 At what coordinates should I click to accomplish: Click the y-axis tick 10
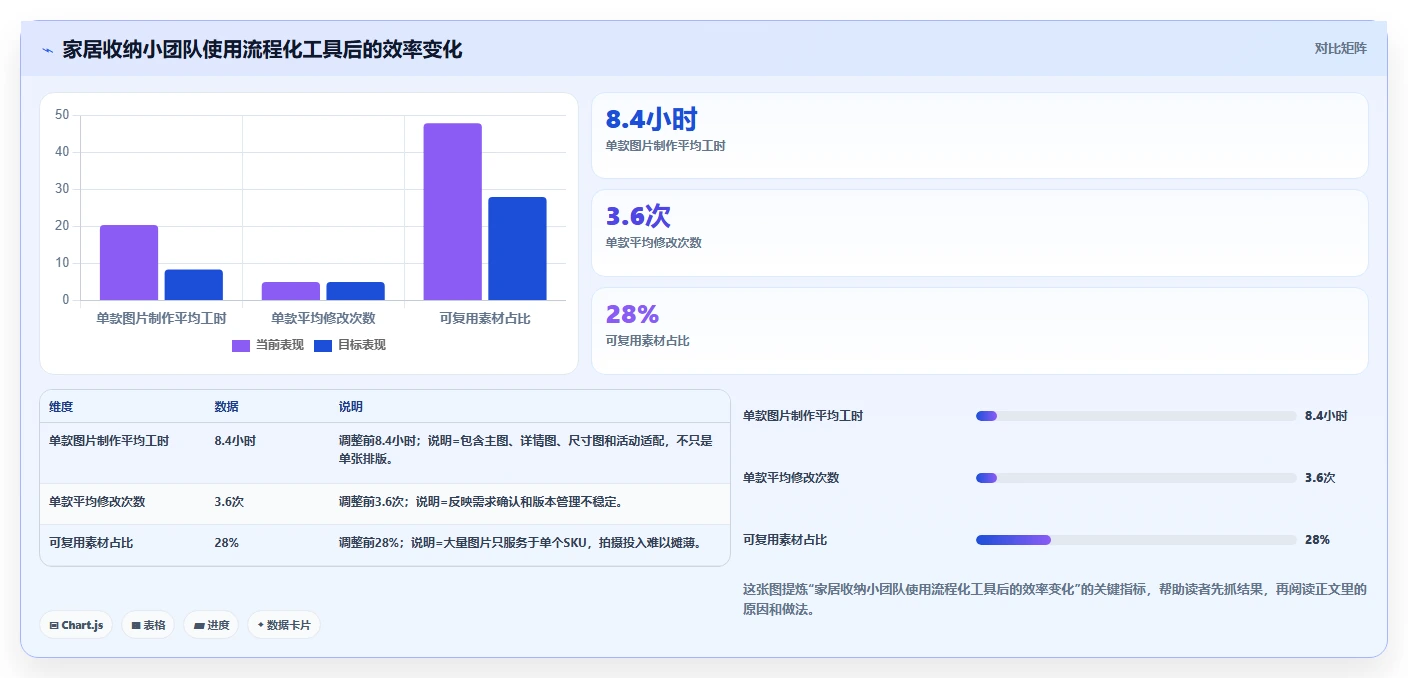(x=62, y=263)
